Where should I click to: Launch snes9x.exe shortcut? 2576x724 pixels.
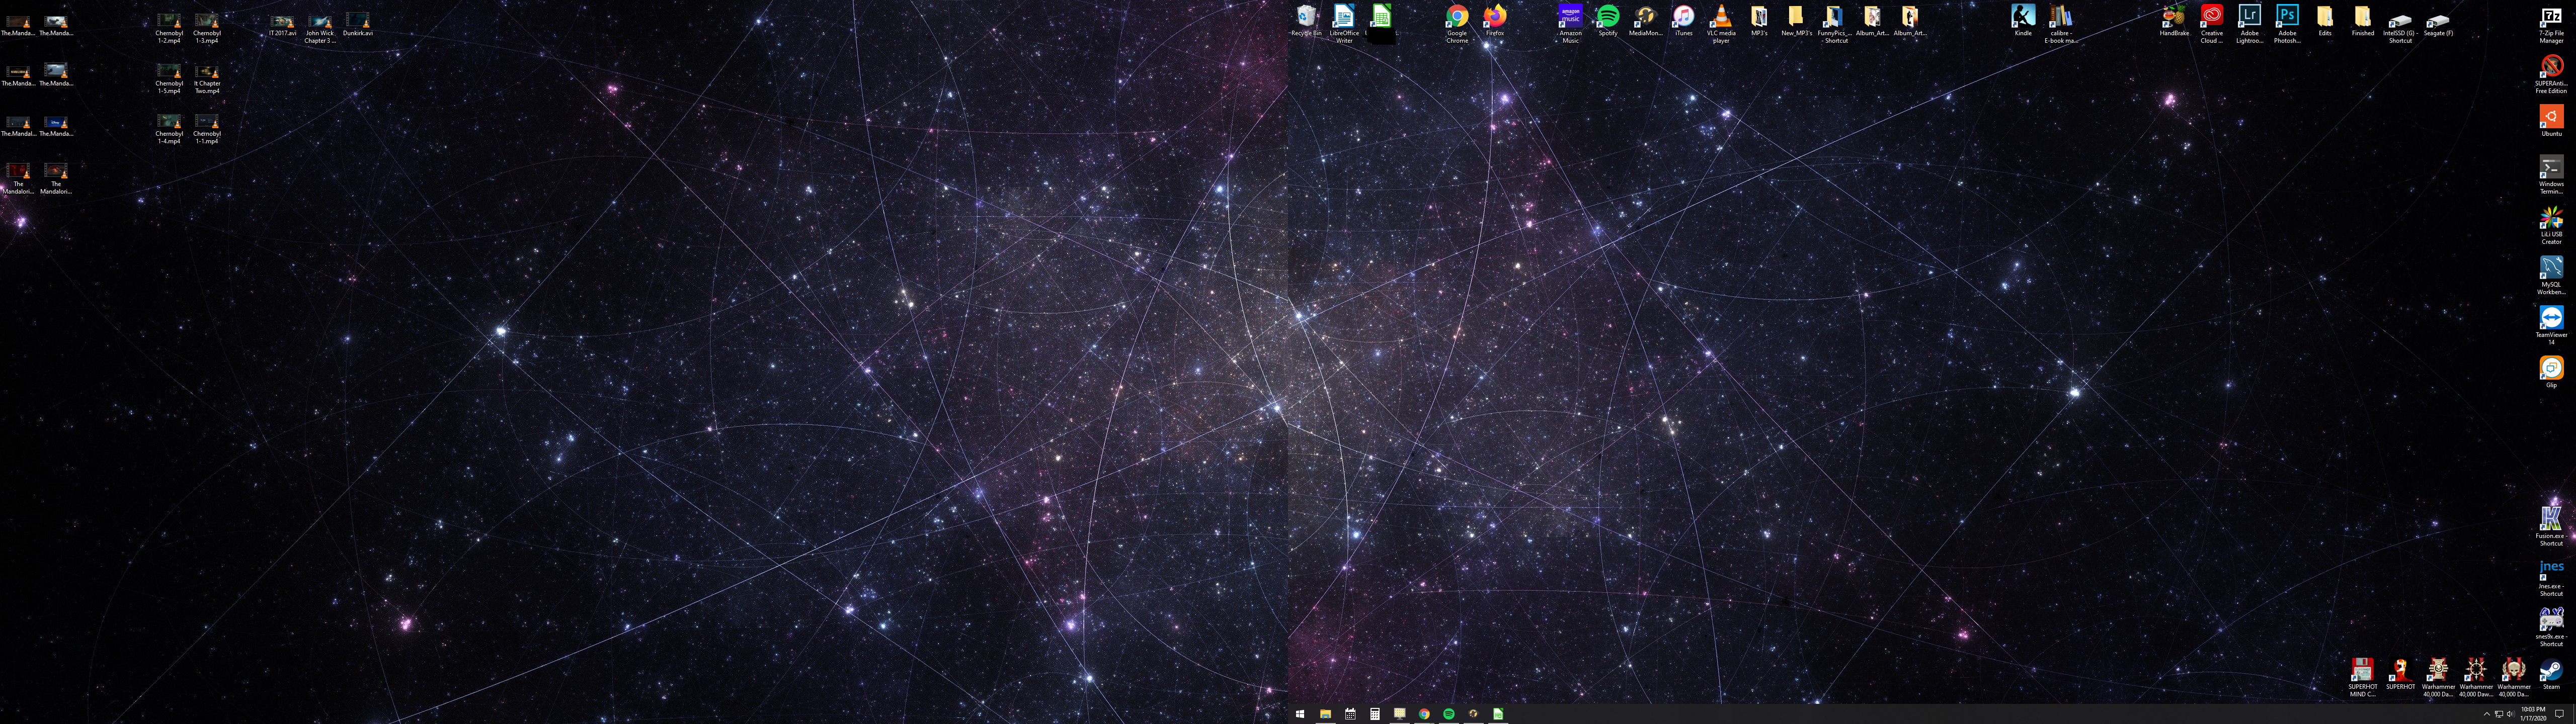2551,627
